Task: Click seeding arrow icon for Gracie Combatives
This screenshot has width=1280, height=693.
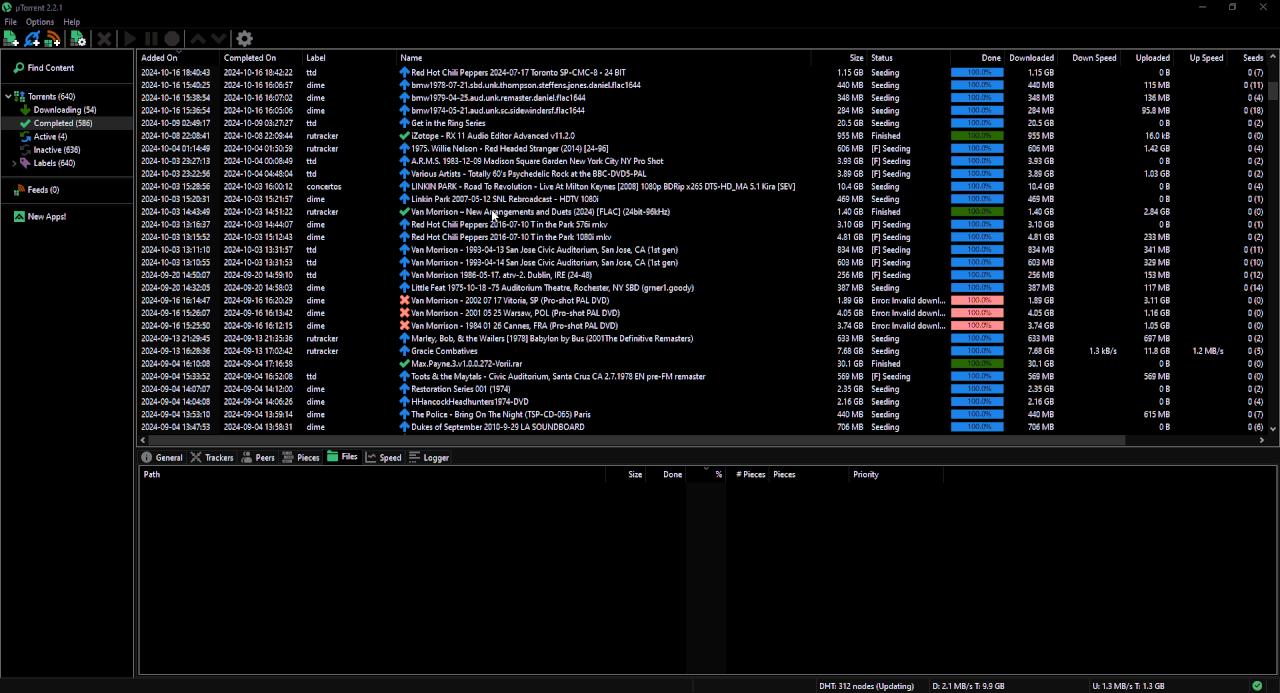Action: click(405, 351)
